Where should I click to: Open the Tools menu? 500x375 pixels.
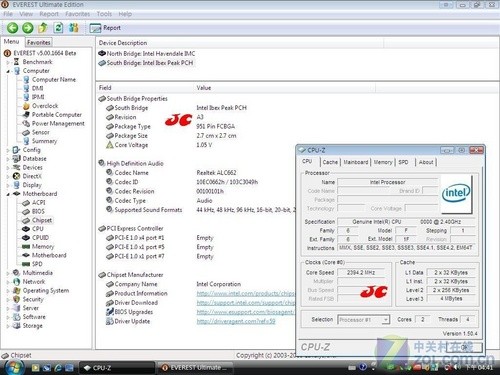104,14
